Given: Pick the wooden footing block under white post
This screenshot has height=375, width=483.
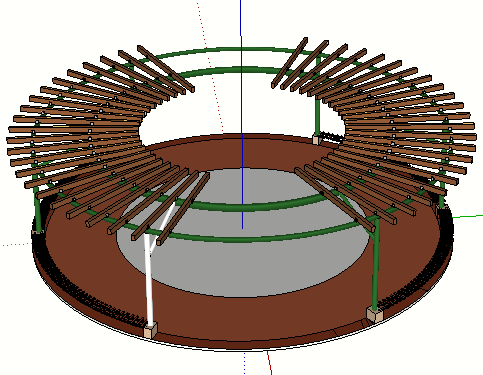Looking at the screenshot, I should tap(150, 331).
